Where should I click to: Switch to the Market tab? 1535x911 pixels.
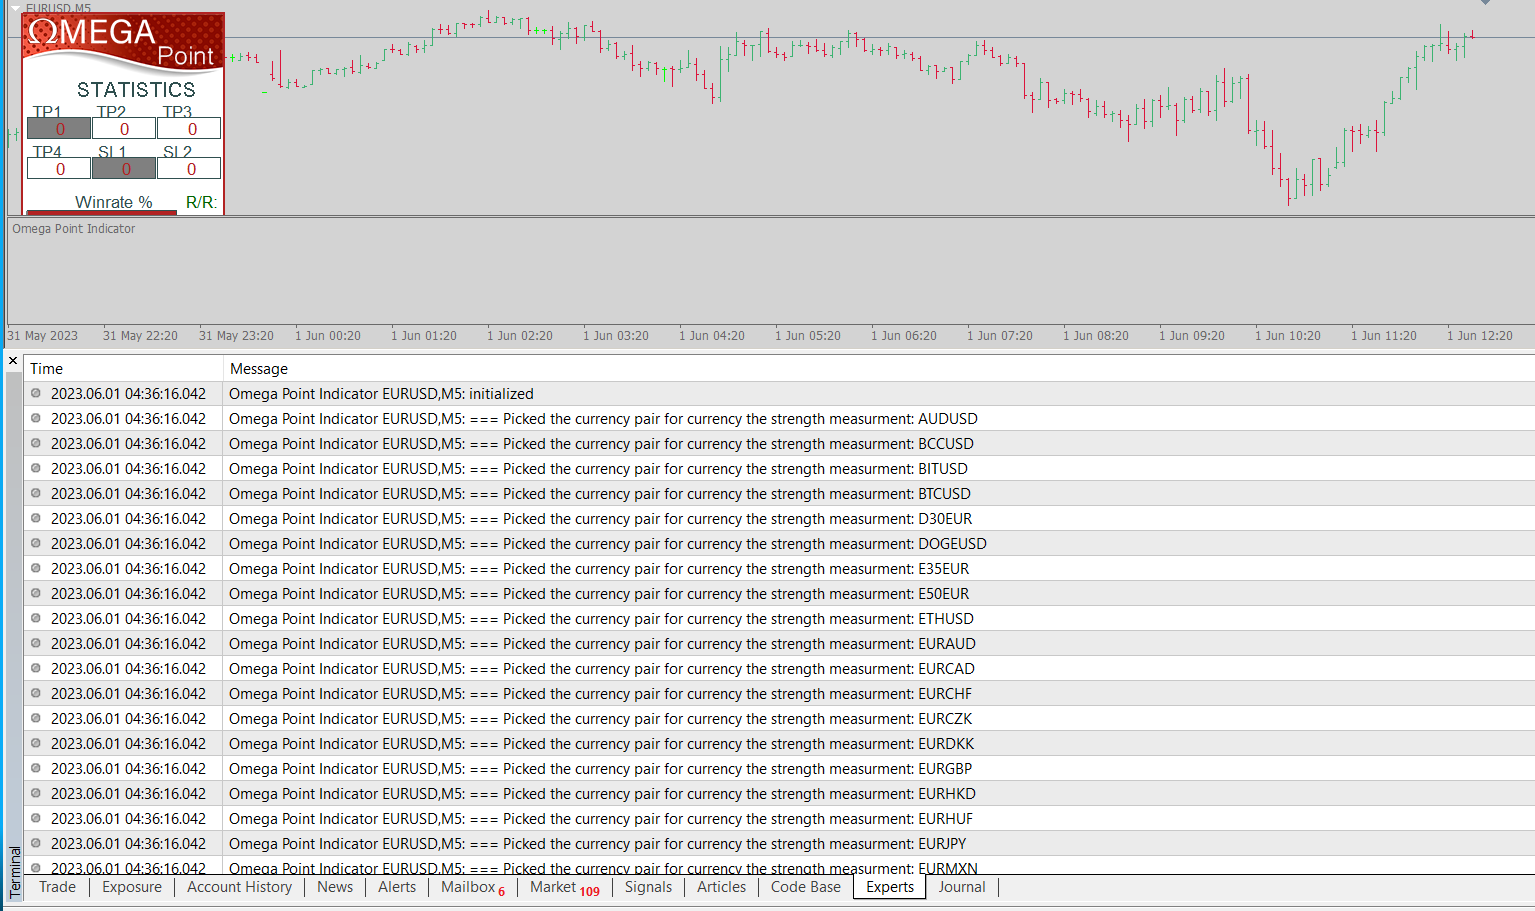pyautogui.click(x=565, y=887)
